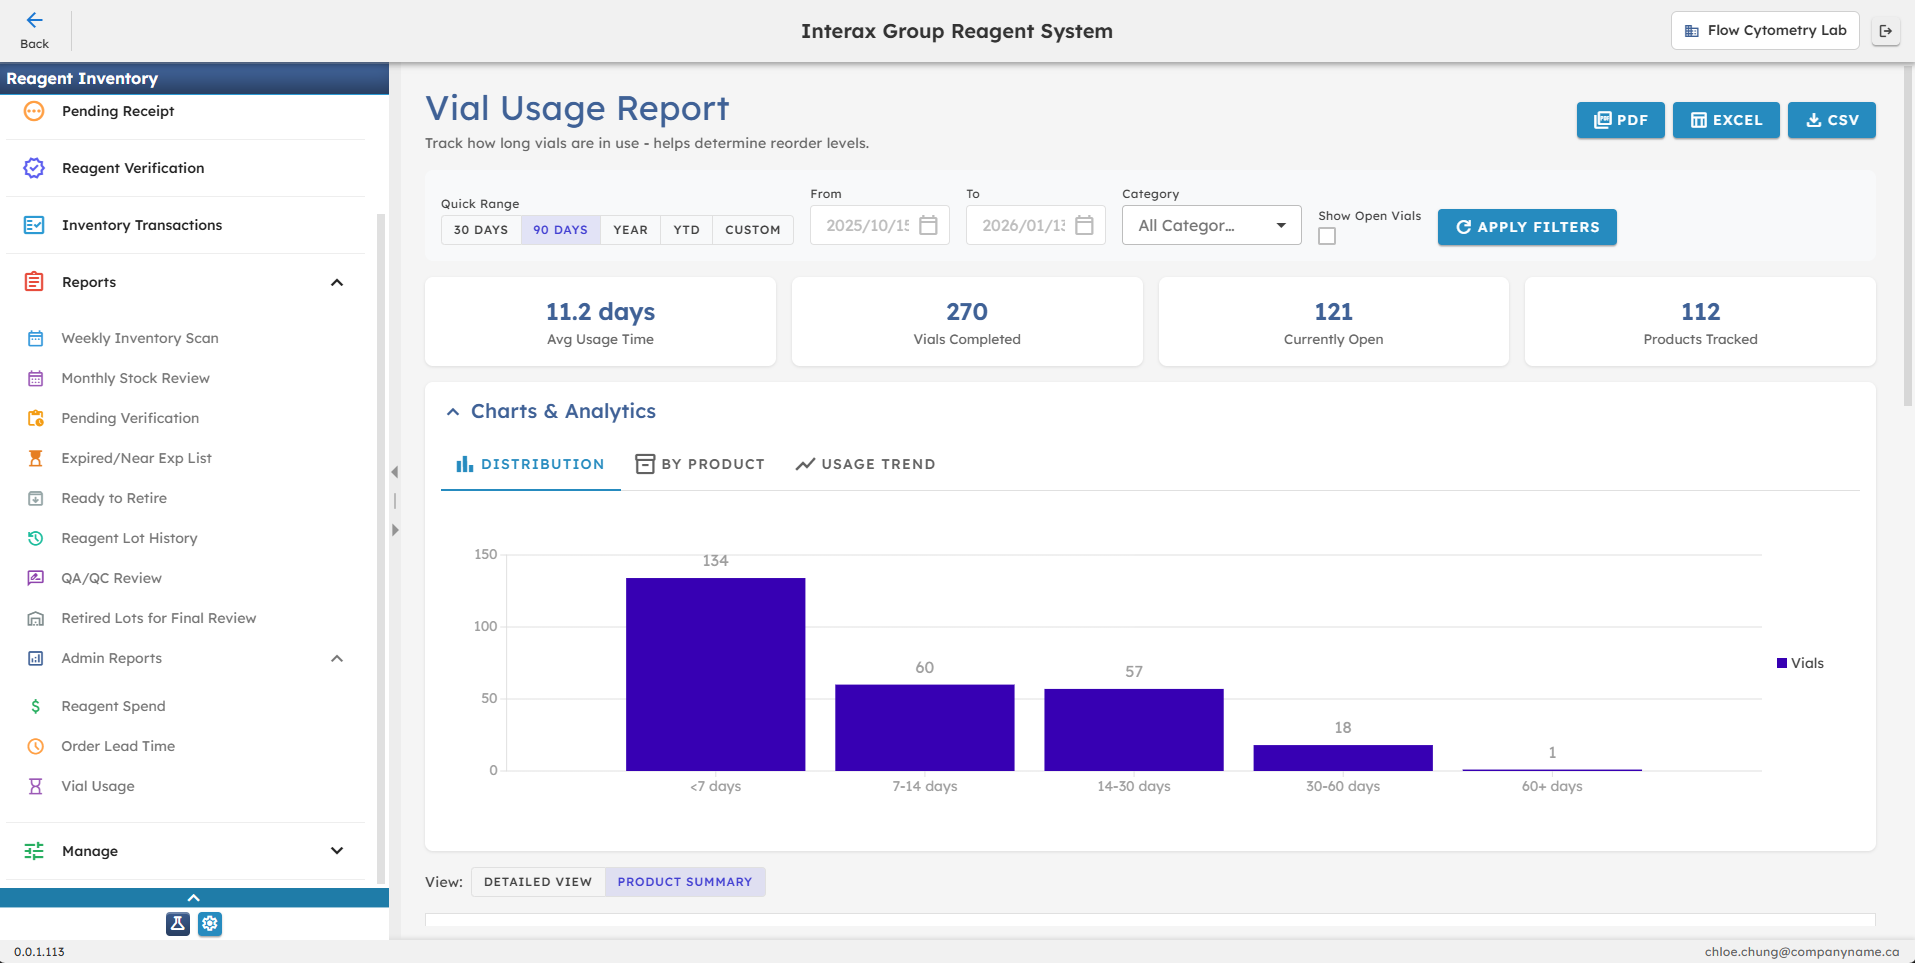Open Order Lead Time via its clock icon
This screenshot has height=963, width=1915.
click(34, 746)
